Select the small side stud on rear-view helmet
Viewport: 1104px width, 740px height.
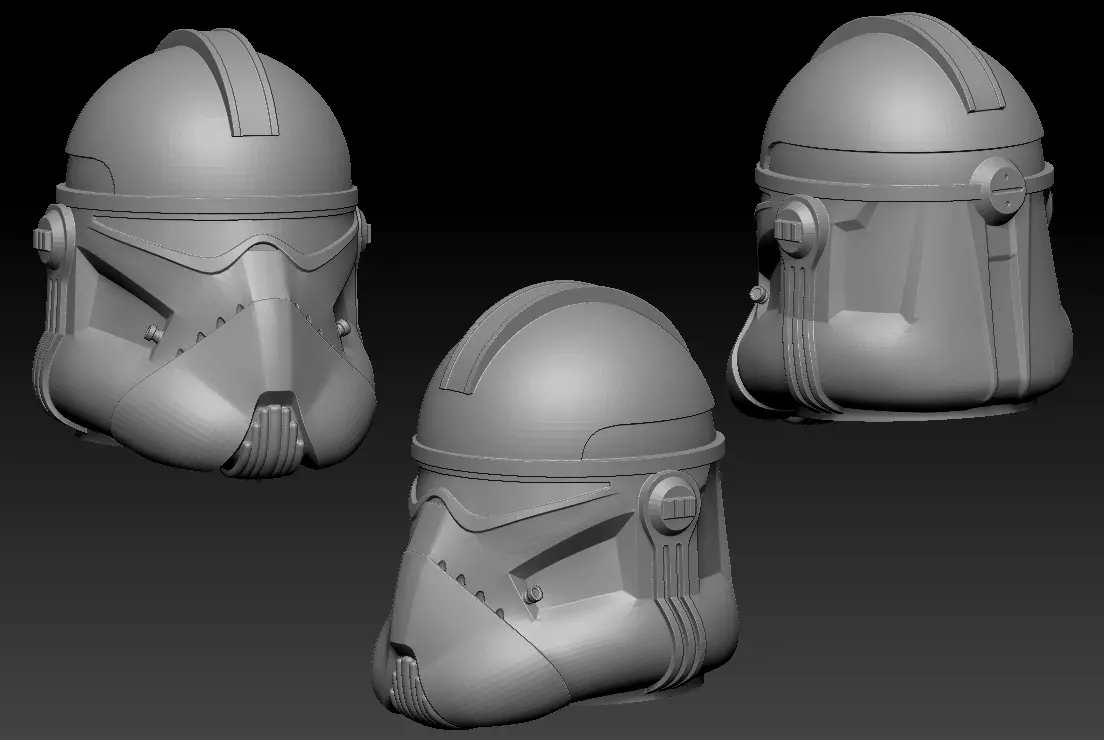(757, 294)
